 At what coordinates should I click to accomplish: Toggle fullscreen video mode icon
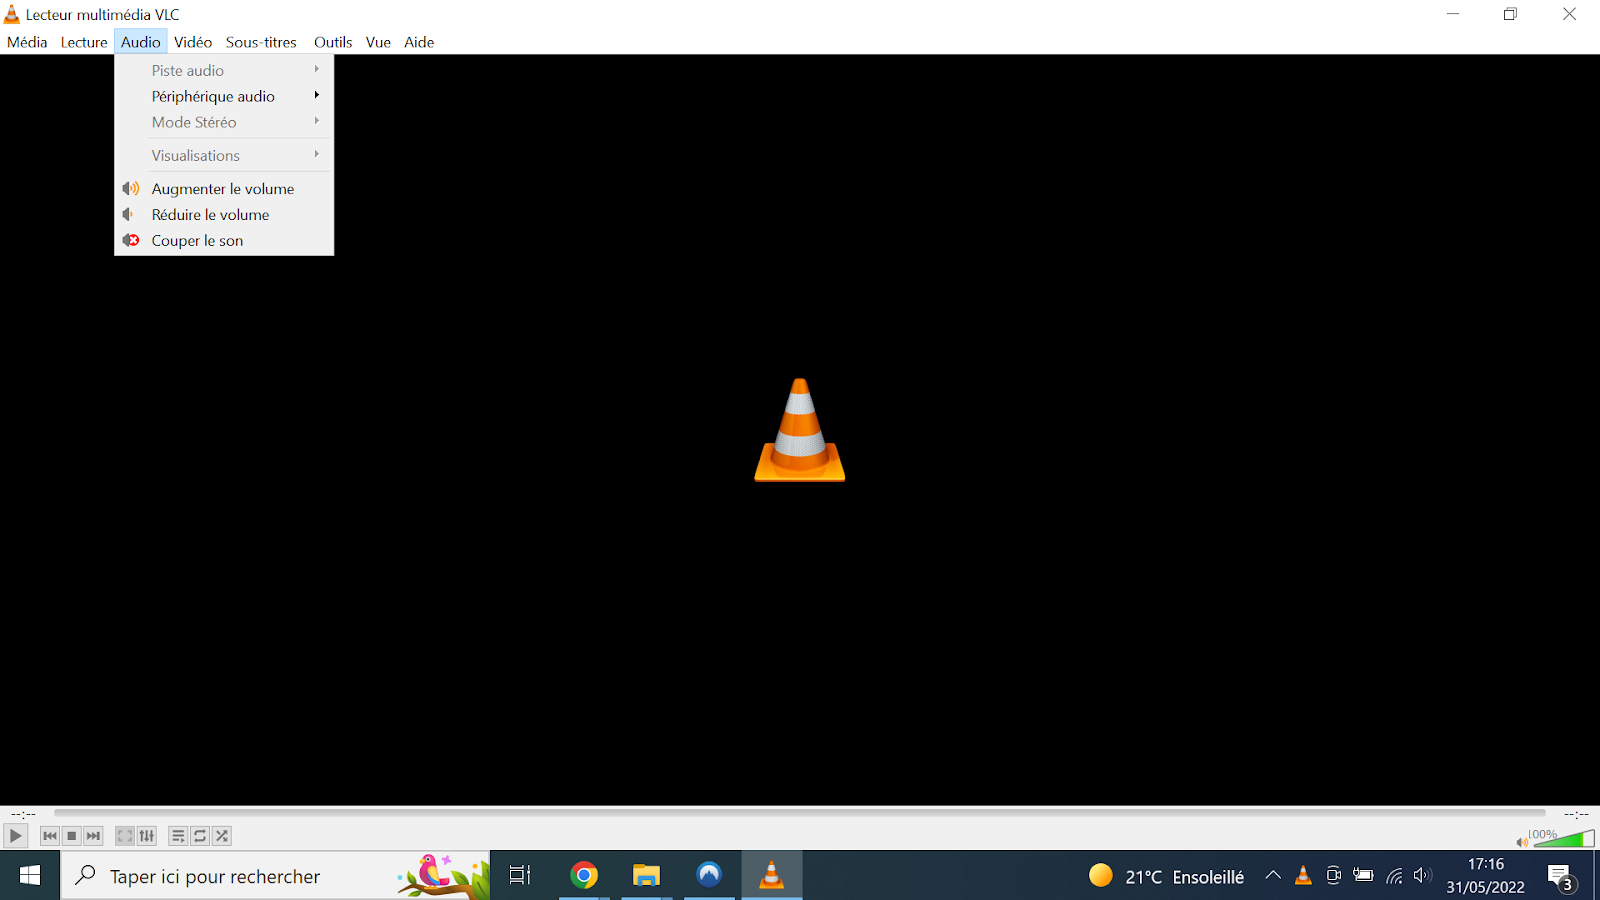[x=125, y=836]
